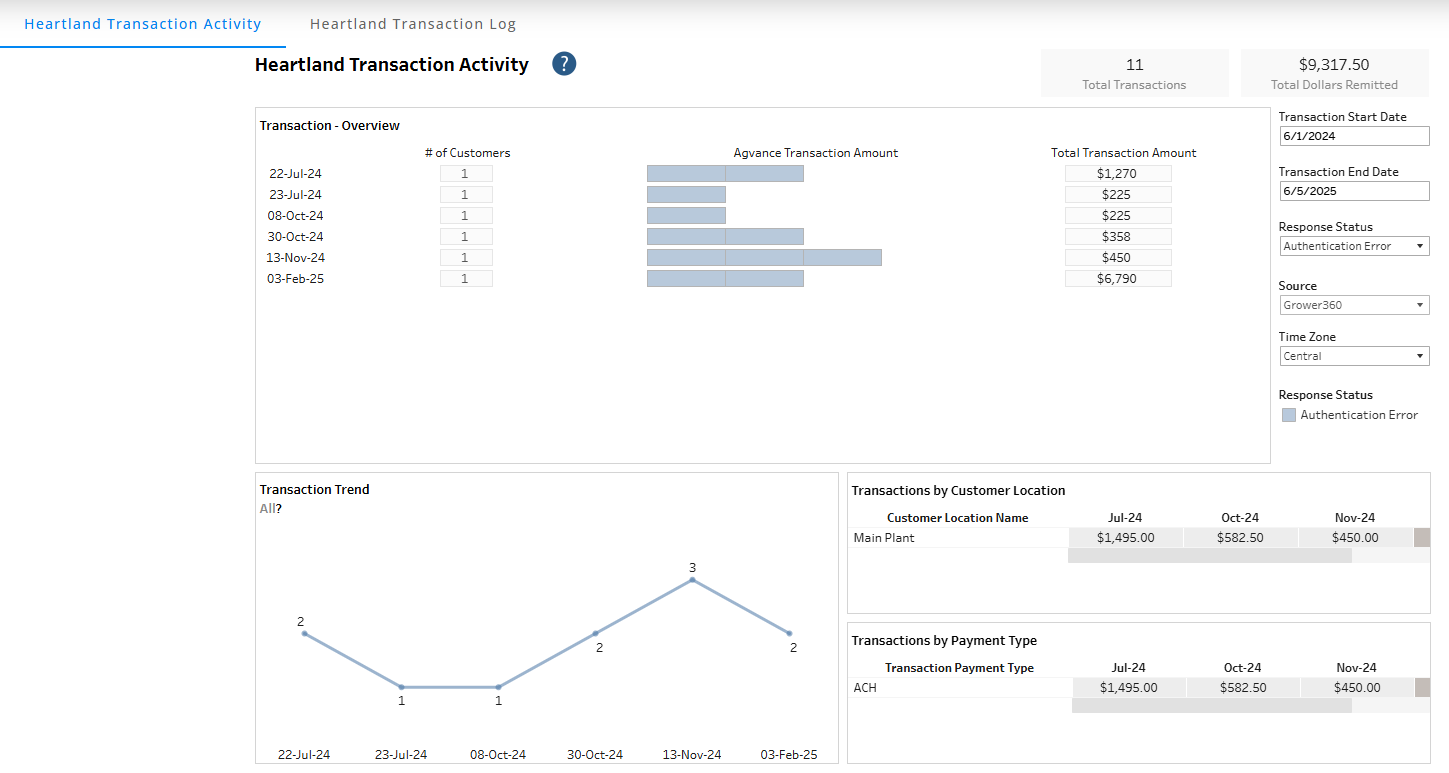Click the # of Customers column header

pos(467,153)
